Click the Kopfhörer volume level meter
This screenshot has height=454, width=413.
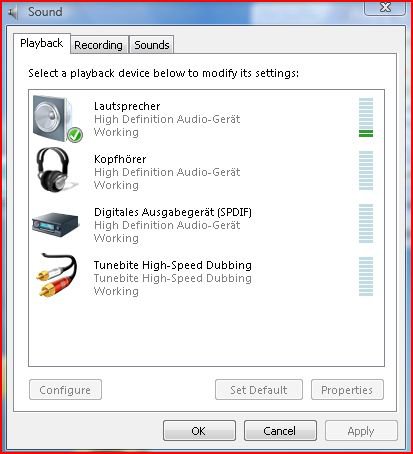366,170
